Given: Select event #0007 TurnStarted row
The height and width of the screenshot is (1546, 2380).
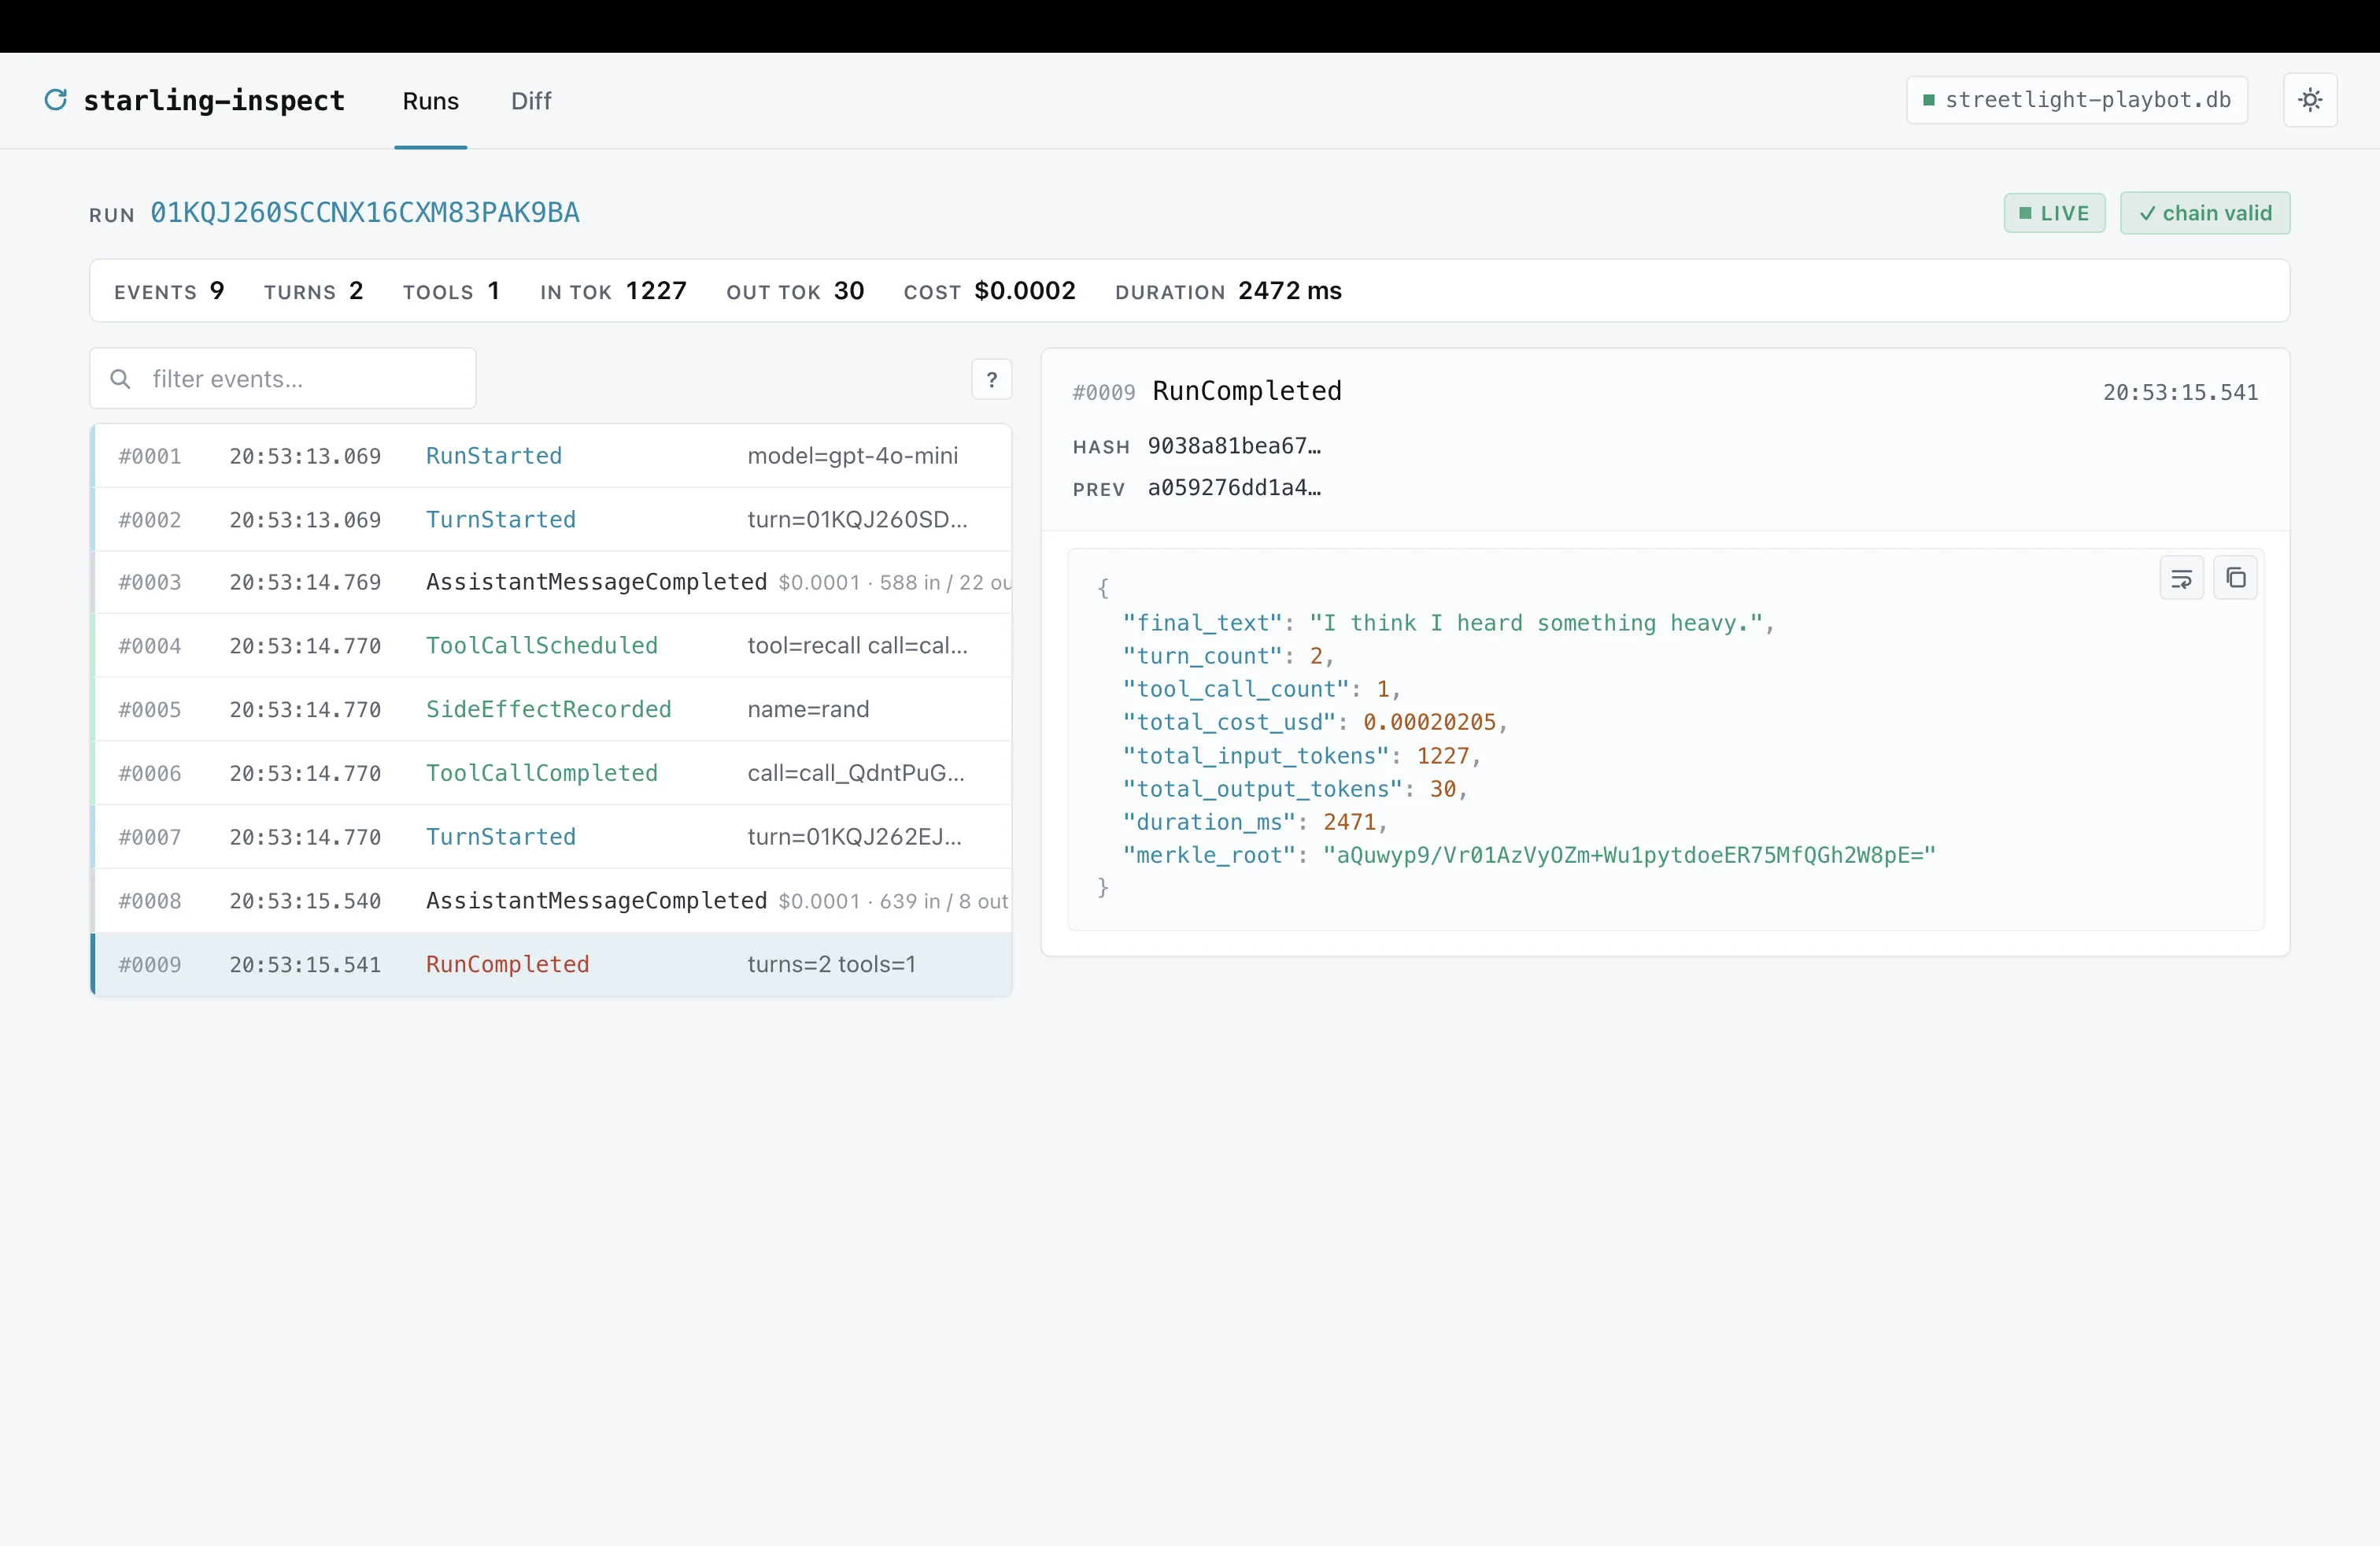Looking at the screenshot, I should (x=552, y=837).
